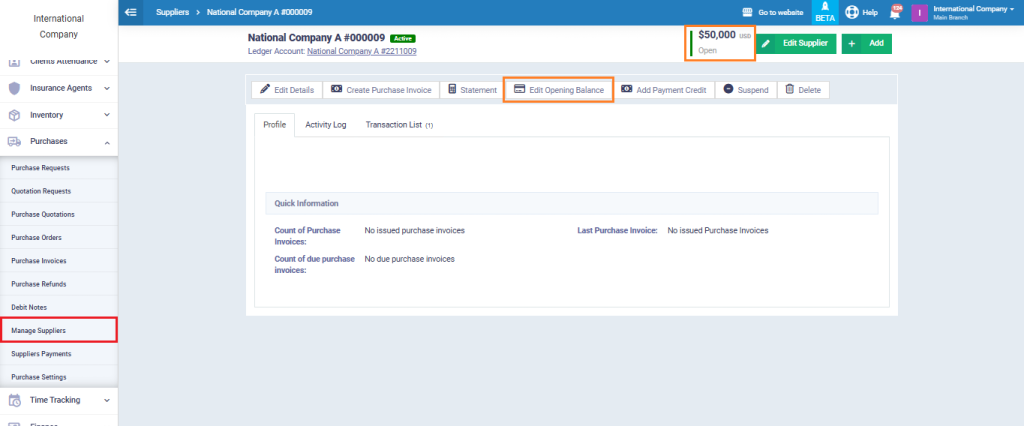Open ledger account link National Company A #2211009
Screen dimensions: 1024x426
pos(362,51)
